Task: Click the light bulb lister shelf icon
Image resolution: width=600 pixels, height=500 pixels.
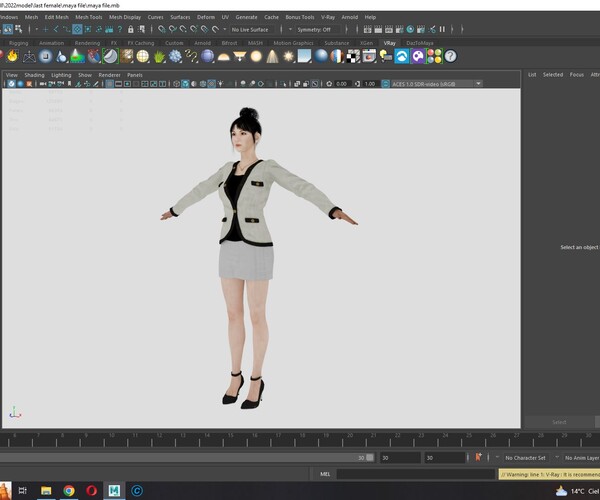Action: click(386, 56)
